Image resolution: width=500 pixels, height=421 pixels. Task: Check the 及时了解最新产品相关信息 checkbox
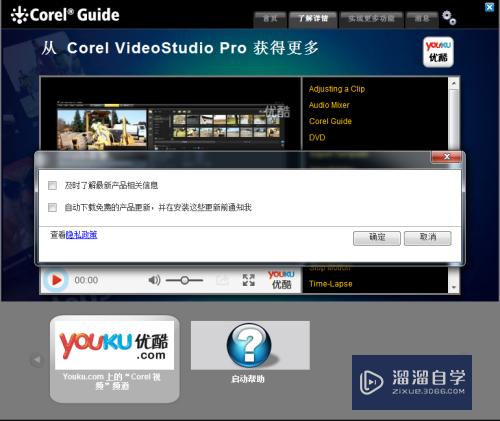click(52, 185)
